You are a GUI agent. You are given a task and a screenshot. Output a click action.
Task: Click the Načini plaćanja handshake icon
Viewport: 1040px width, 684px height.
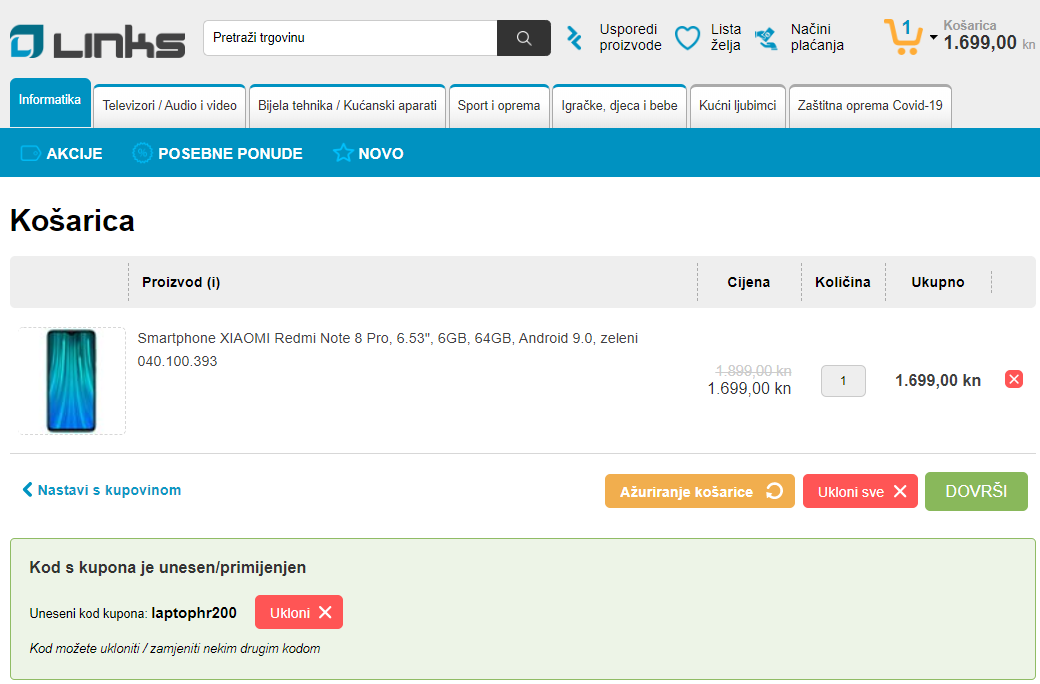coord(766,38)
